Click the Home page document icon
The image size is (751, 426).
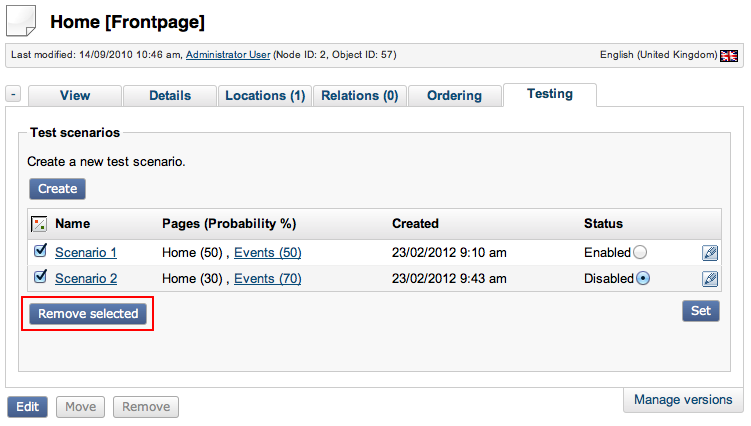coord(23,20)
